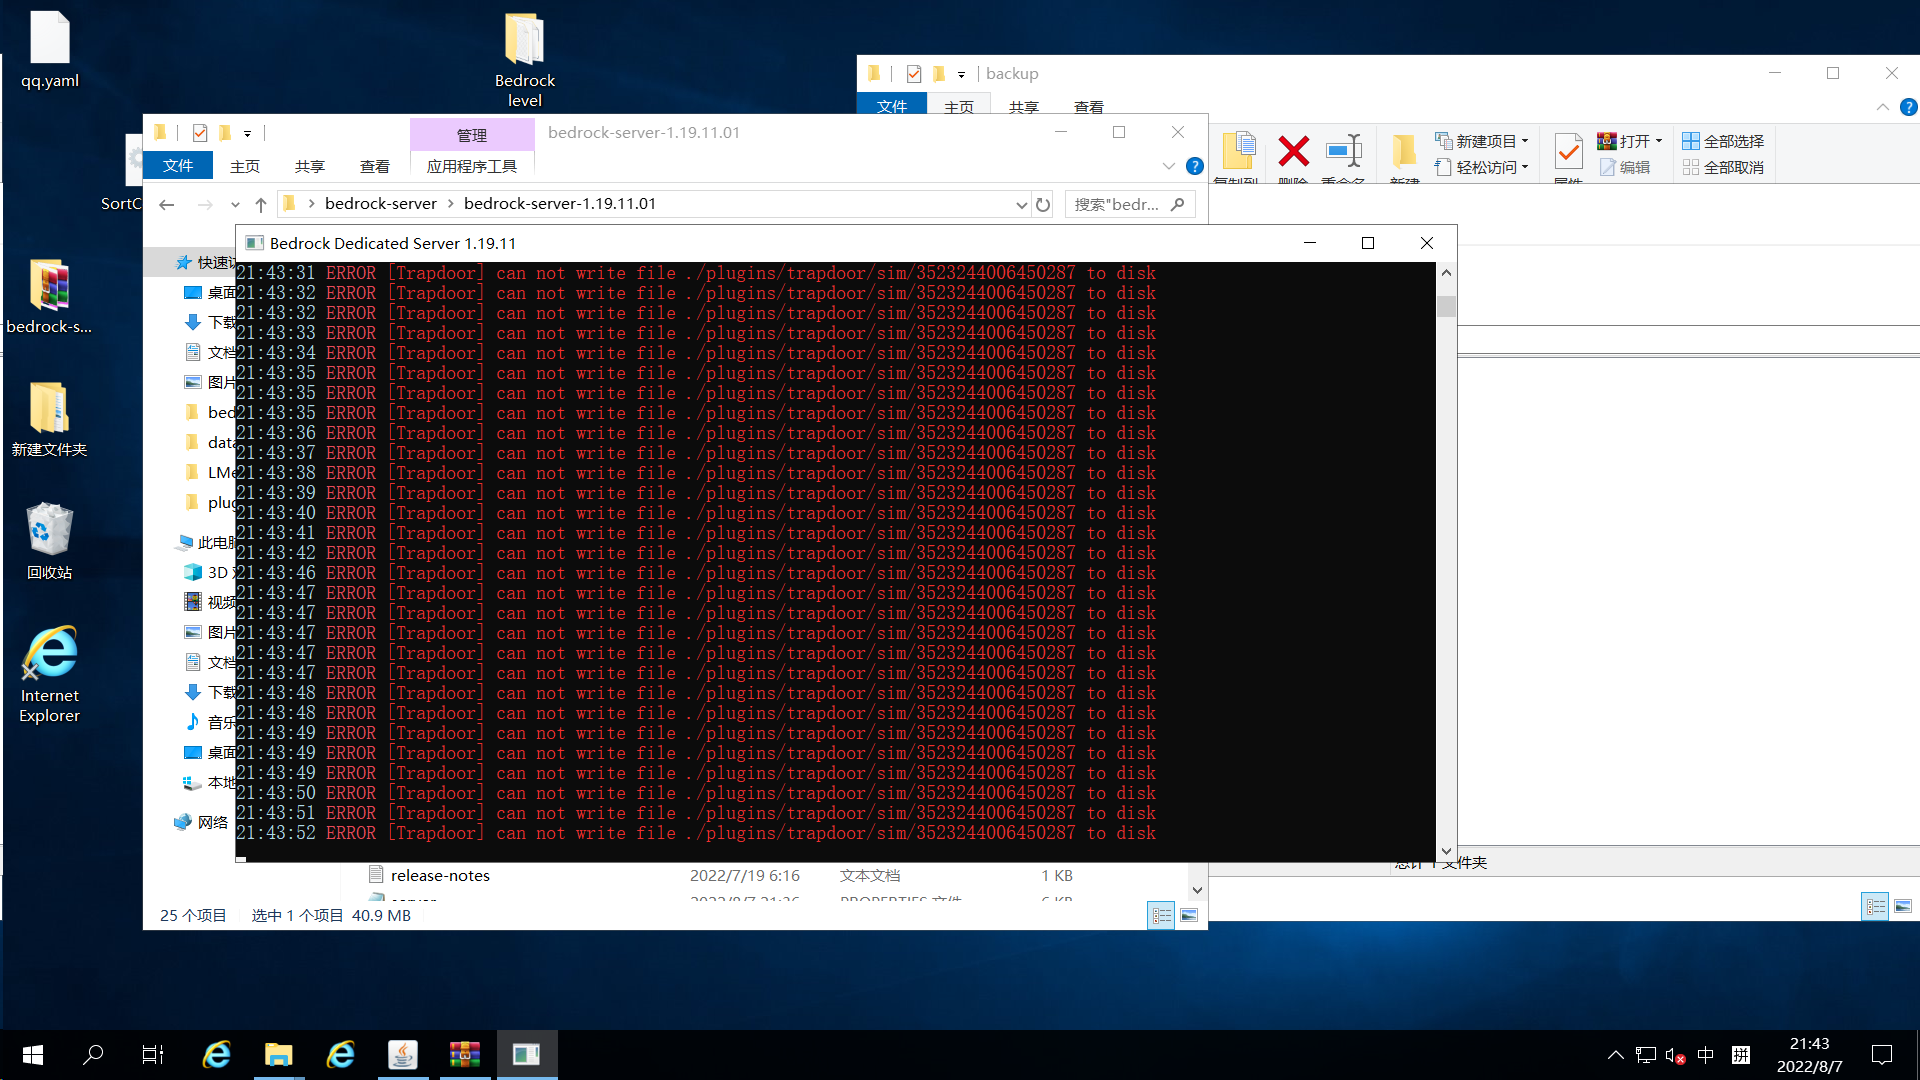Open the Bedrock server console from the taskbar
This screenshot has width=1920, height=1080.
[526, 1054]
